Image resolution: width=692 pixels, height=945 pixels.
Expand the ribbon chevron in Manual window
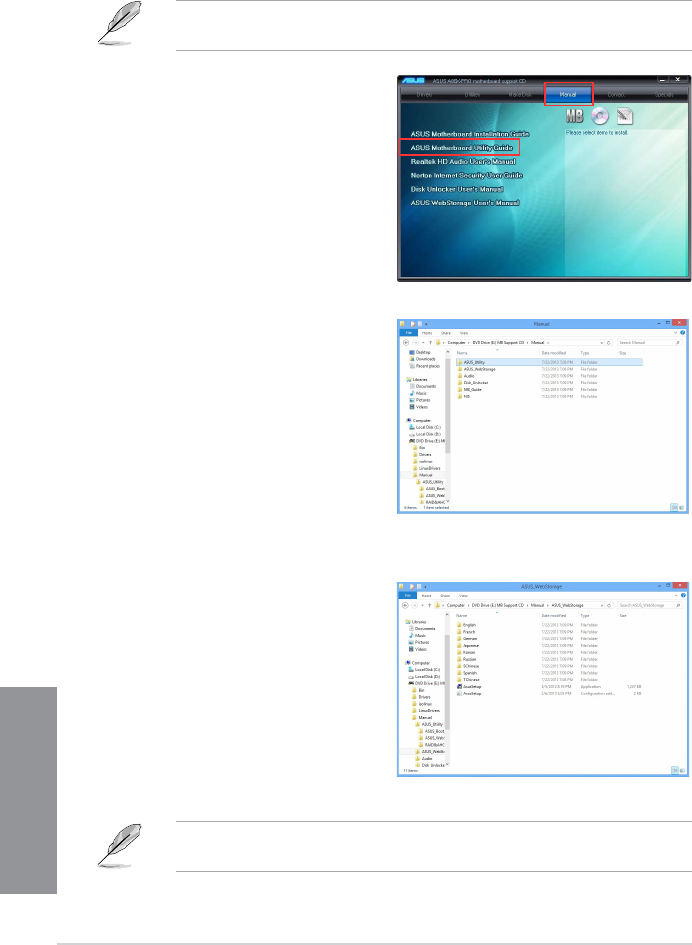[675, 333]
